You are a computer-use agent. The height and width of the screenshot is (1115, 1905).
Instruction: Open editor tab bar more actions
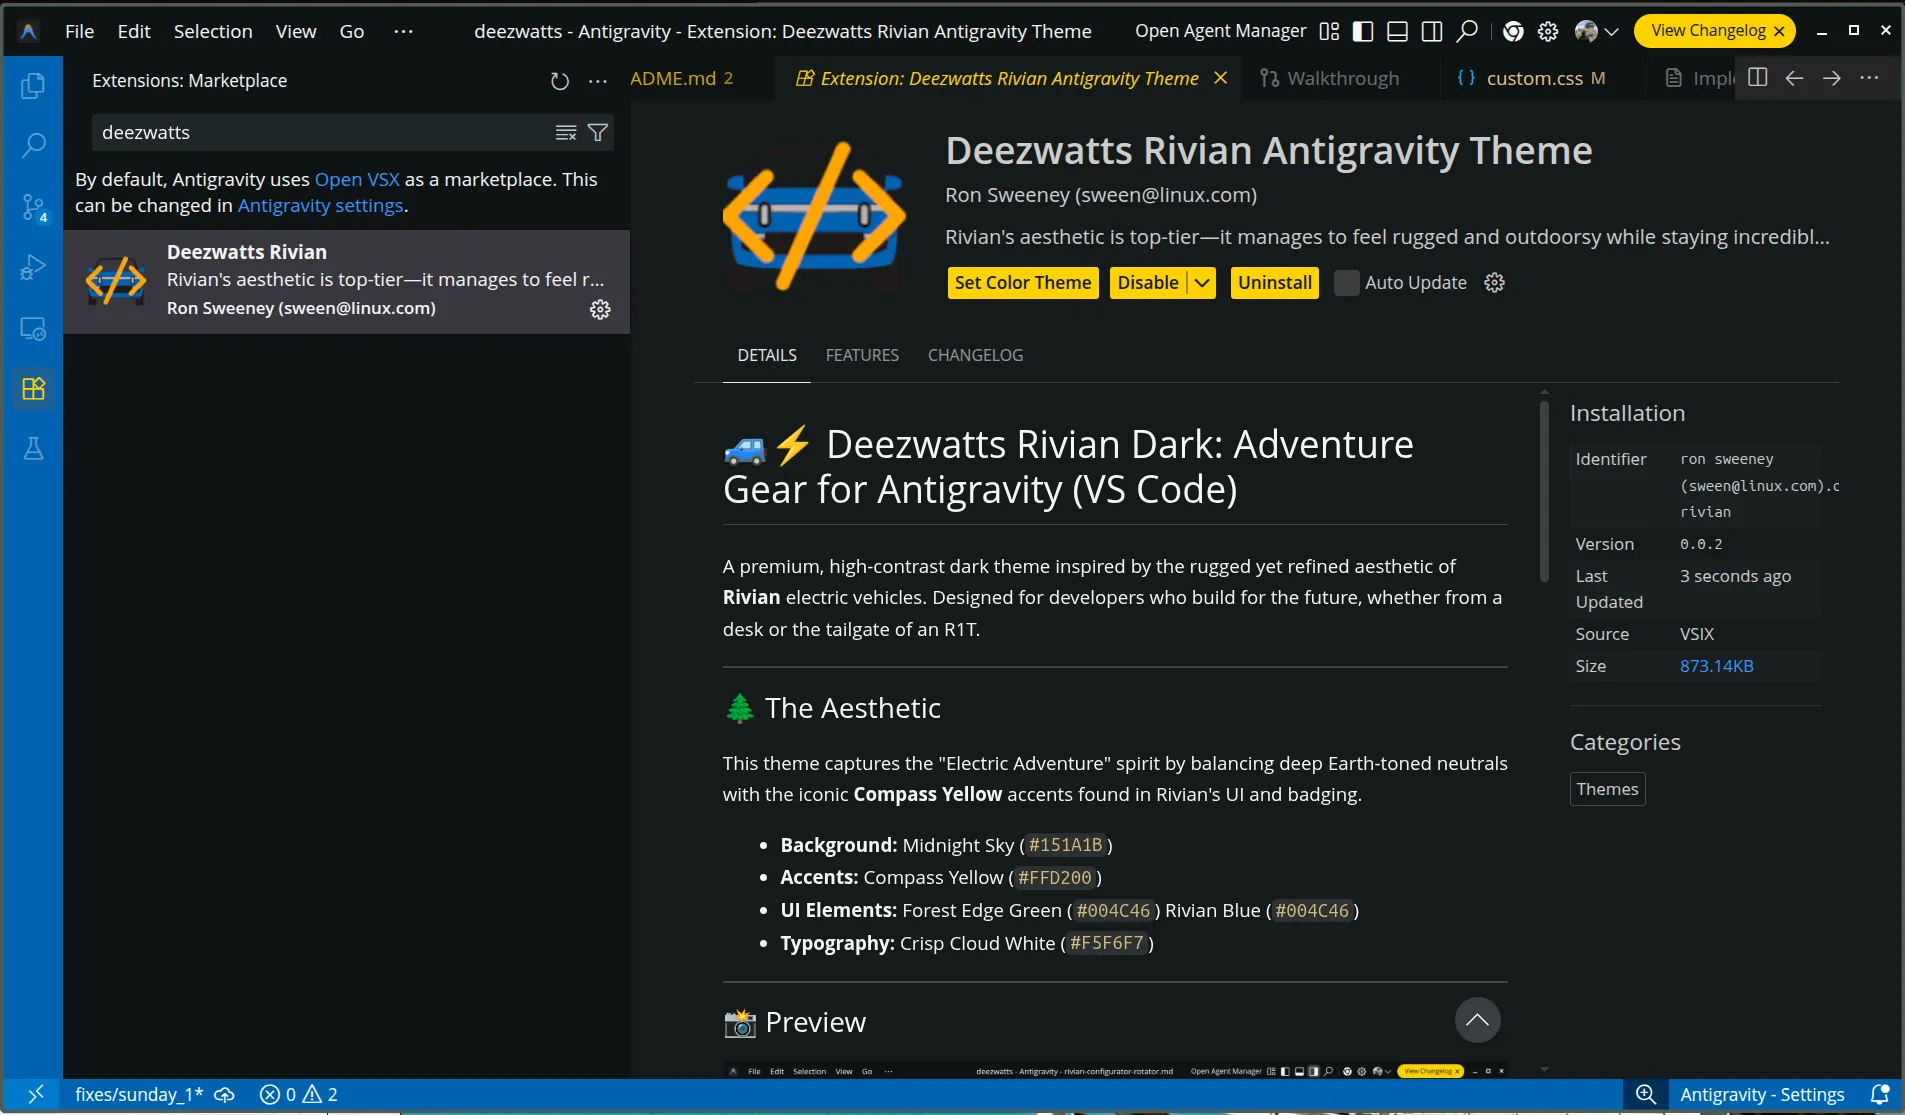1869,78
